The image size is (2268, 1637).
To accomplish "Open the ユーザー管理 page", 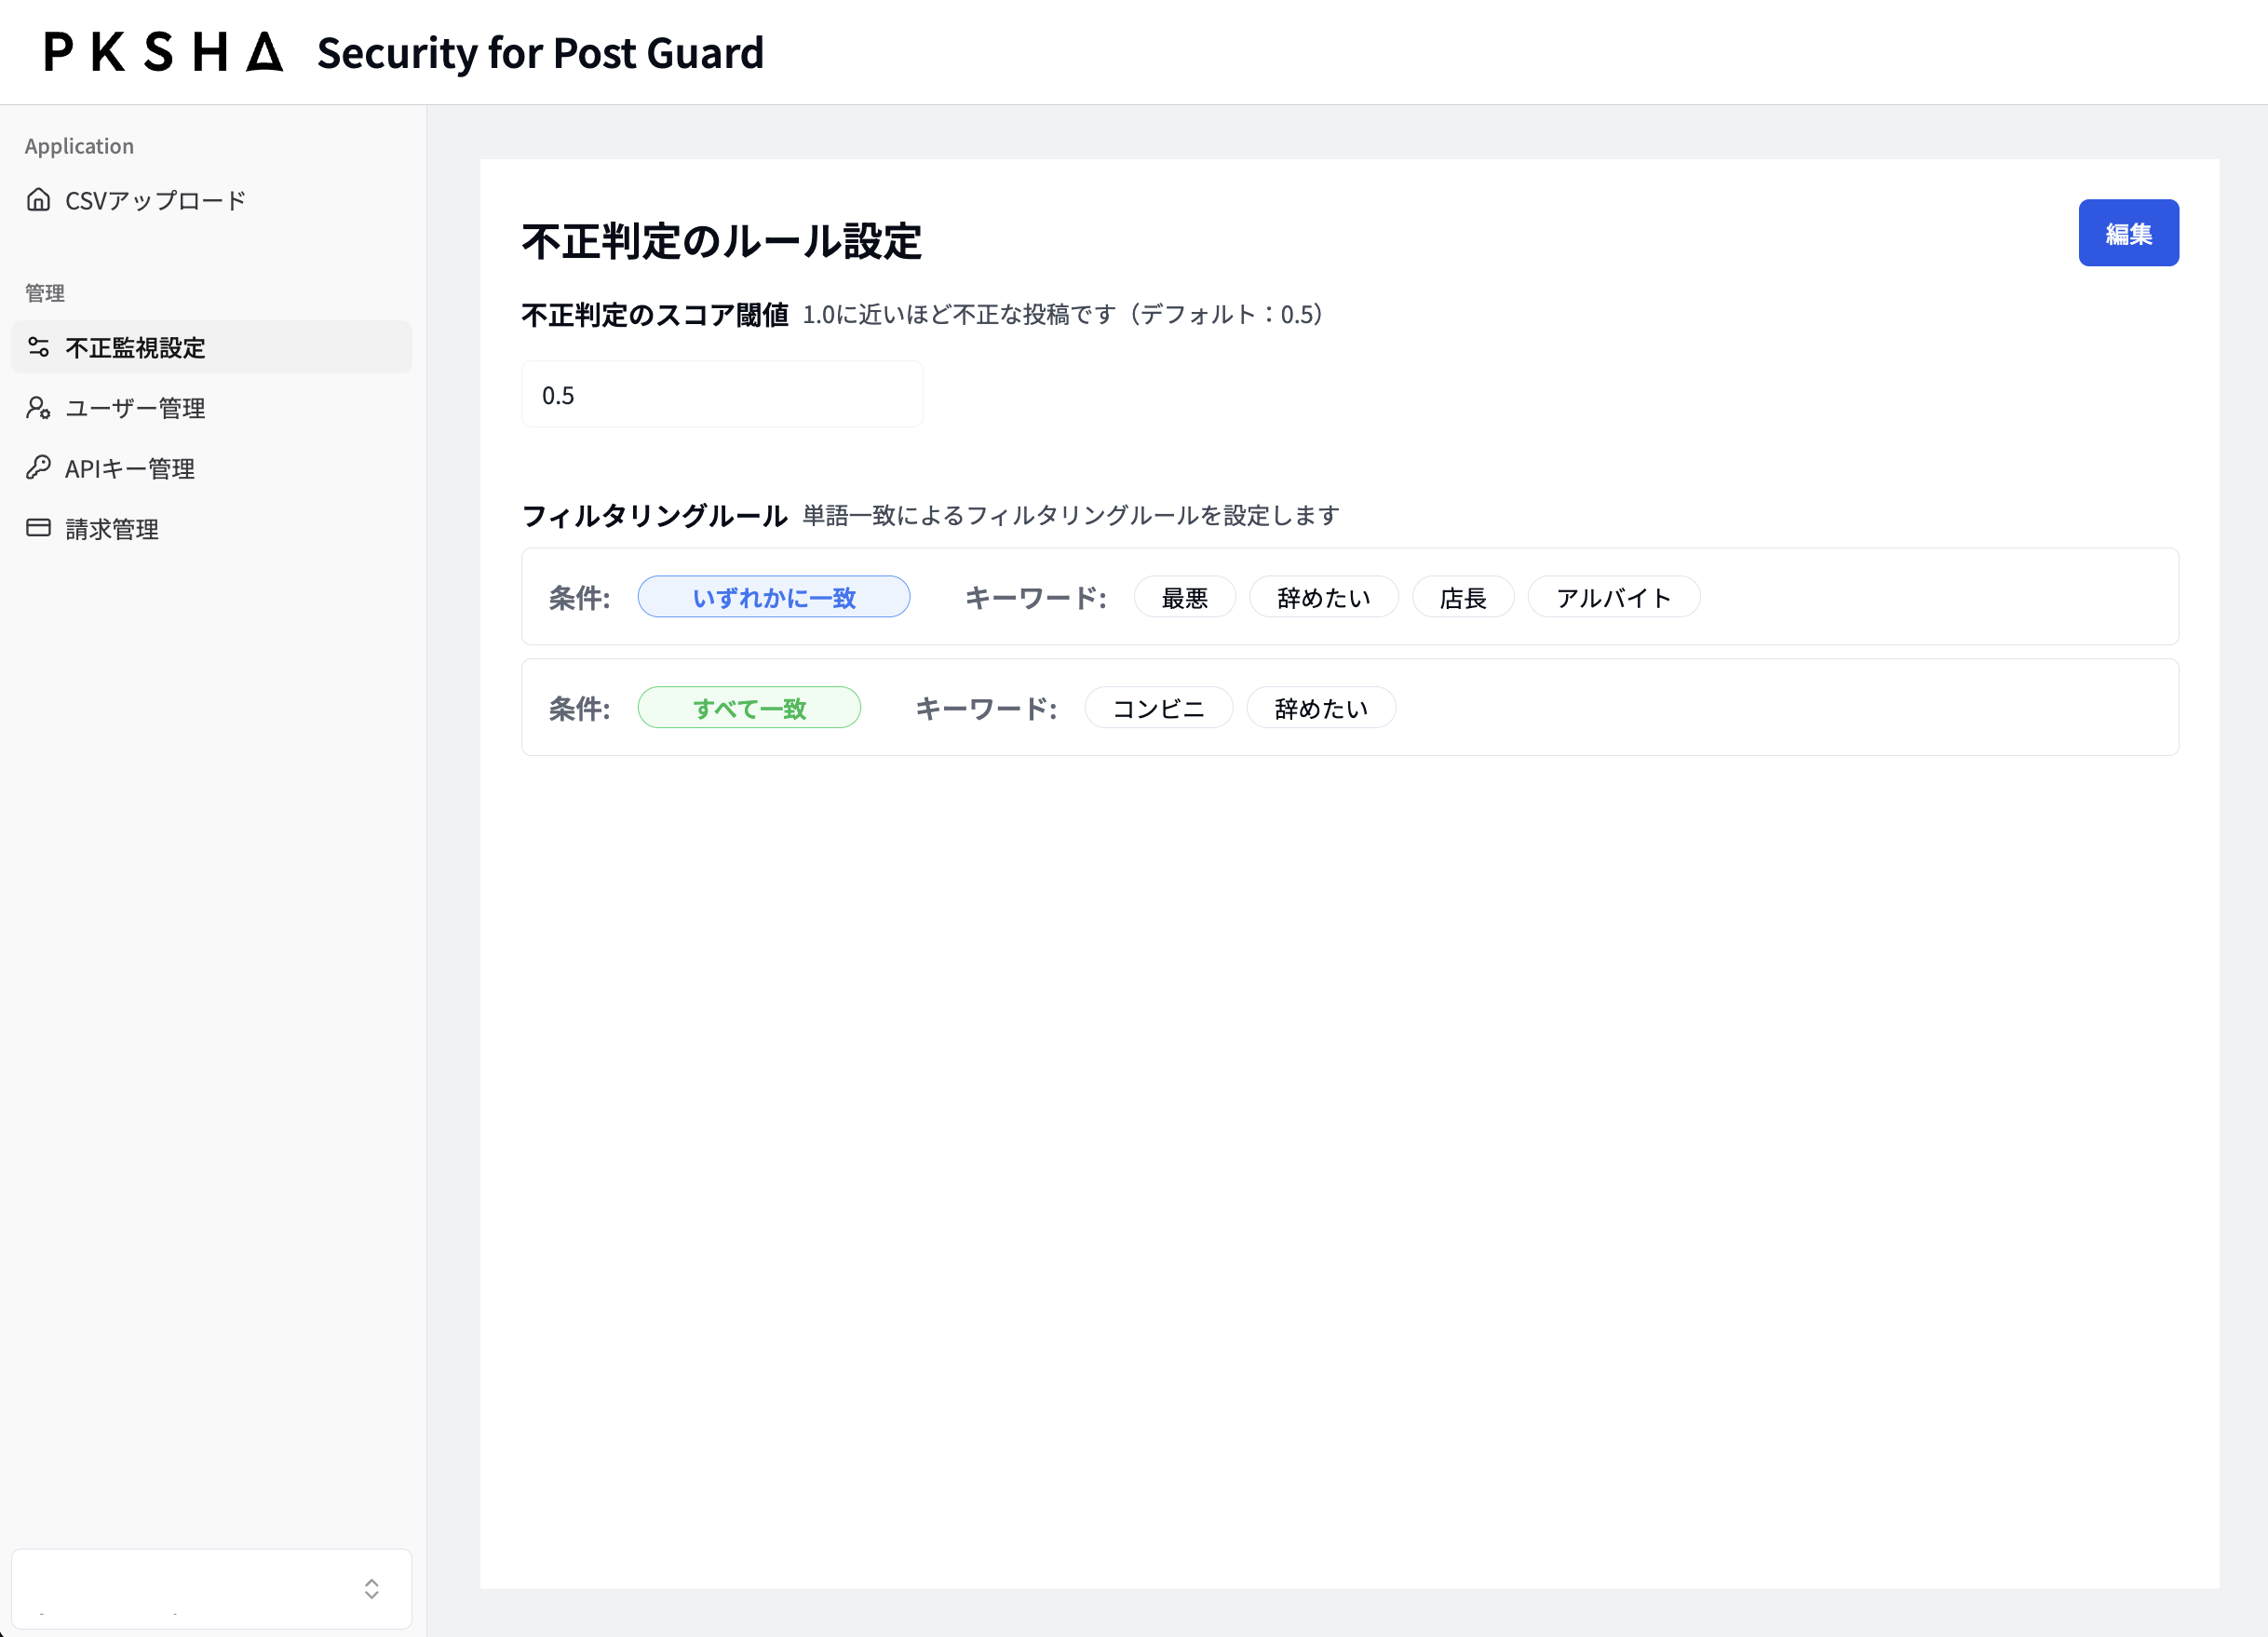I will 135,408.
